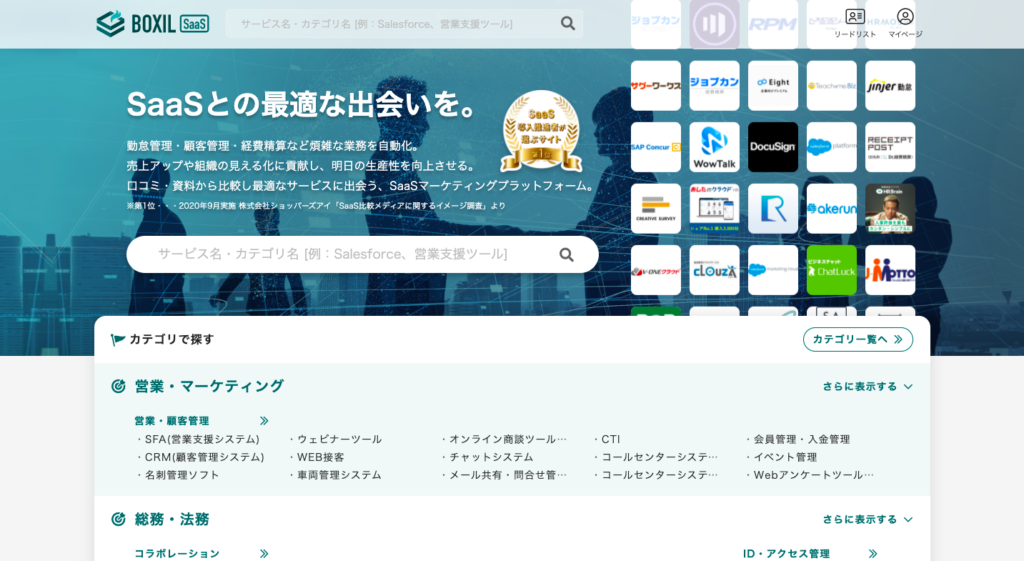
Task: Click the BOXIL SaaS logo
Action: click(153, 24)
